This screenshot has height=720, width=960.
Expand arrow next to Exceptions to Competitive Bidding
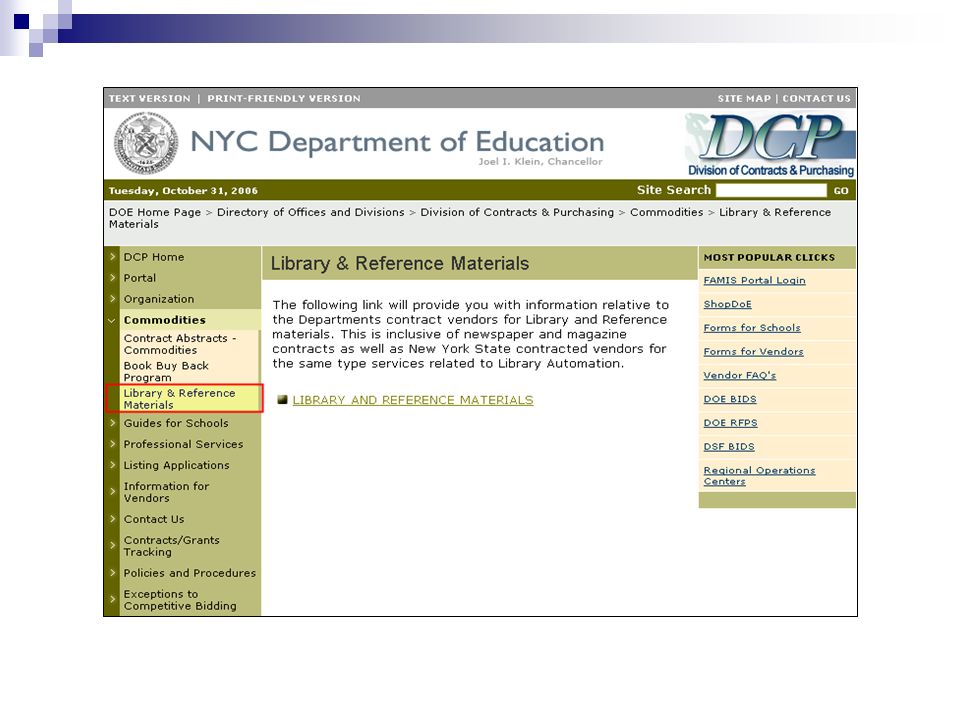click(x=112, y=600)
